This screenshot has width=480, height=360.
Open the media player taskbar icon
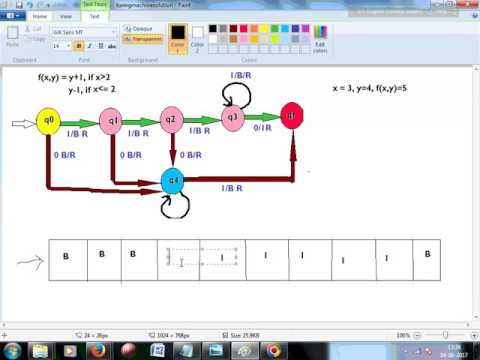[x=70, y=351]
